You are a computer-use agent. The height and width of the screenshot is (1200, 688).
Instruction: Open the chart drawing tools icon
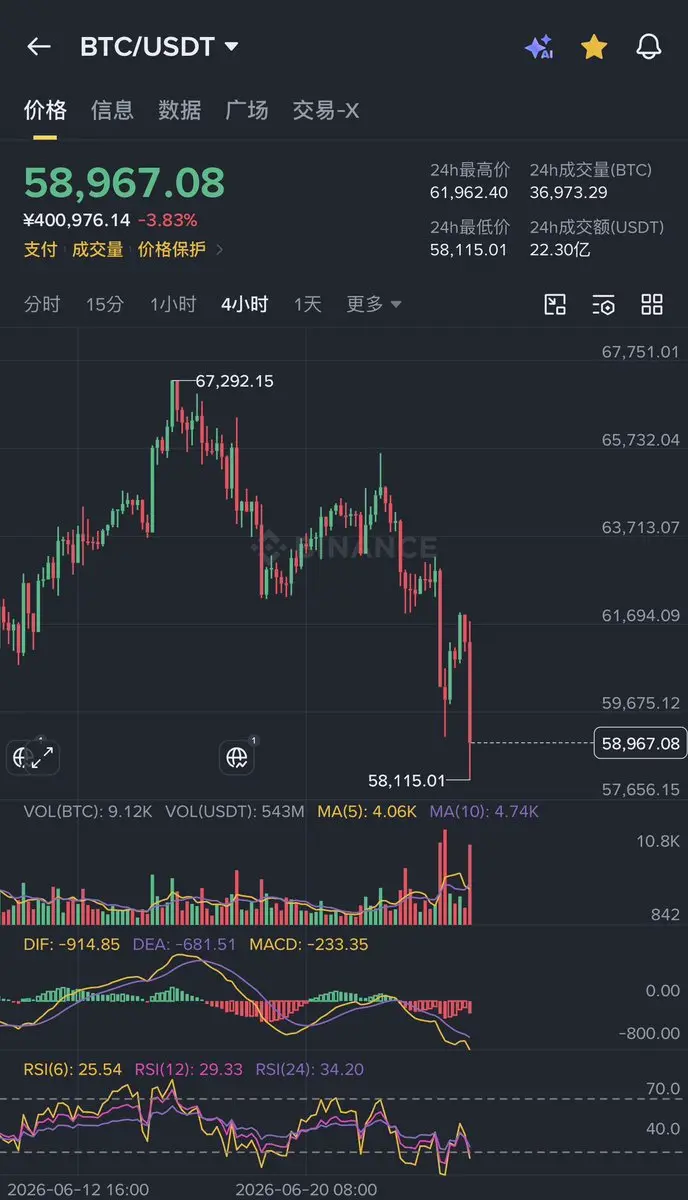(x=555, y=305)
